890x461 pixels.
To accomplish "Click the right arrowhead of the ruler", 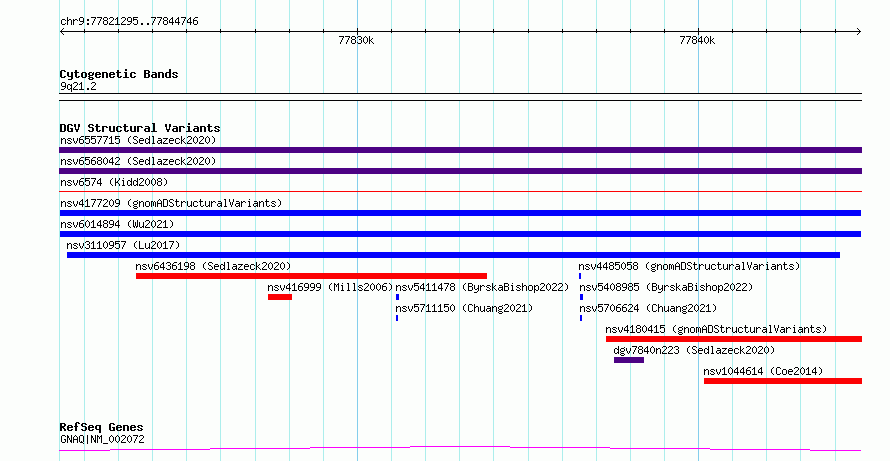I will (858, 32).
